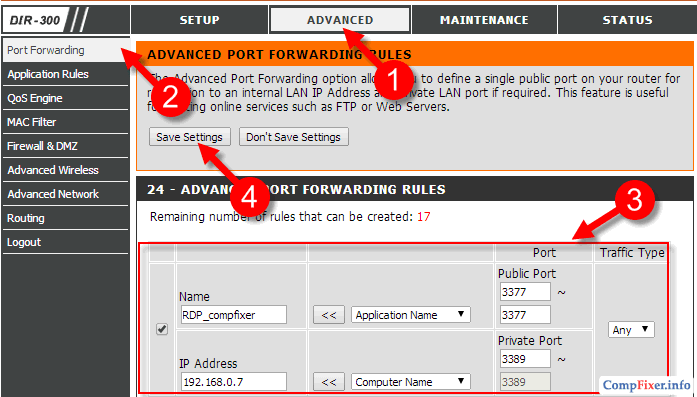697x397 pixels.
Task: Expand the Computer Name dropdown
Action: [410, 381]
